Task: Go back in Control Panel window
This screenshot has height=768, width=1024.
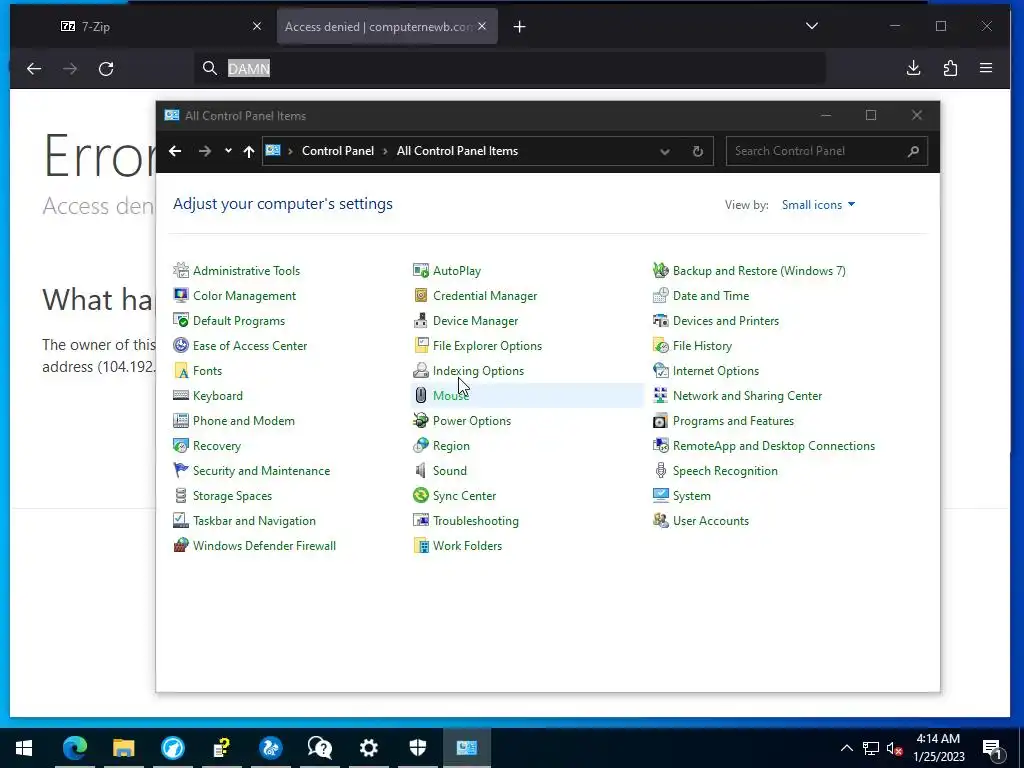Action: 175,151
